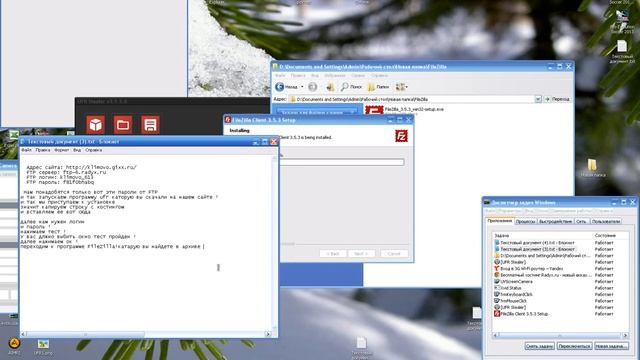
Task: Select the text document icon at desktop top-right
Action: [622, 51]
